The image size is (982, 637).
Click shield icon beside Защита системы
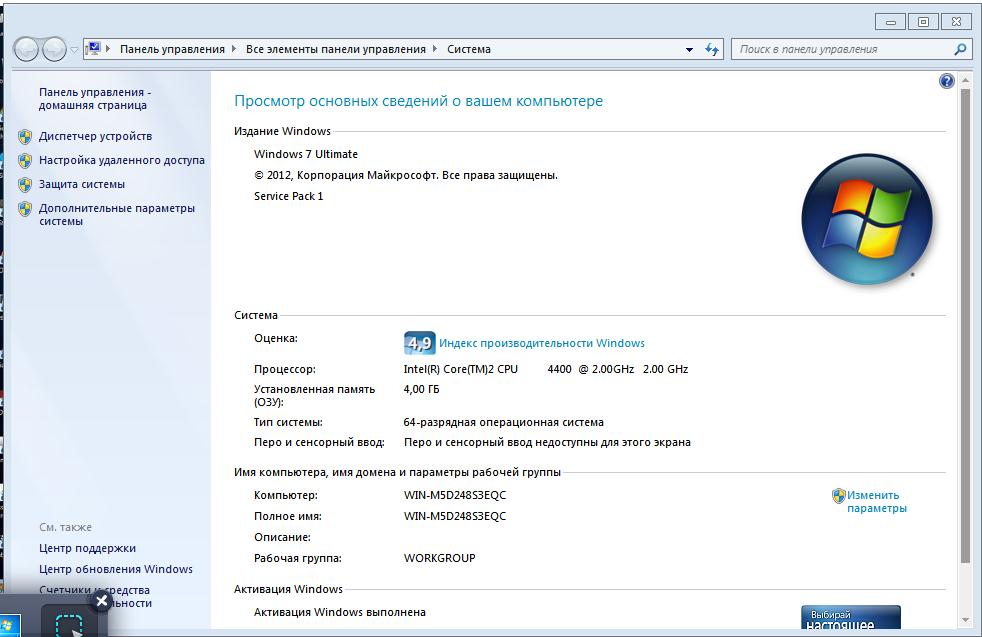click(25, 185)
